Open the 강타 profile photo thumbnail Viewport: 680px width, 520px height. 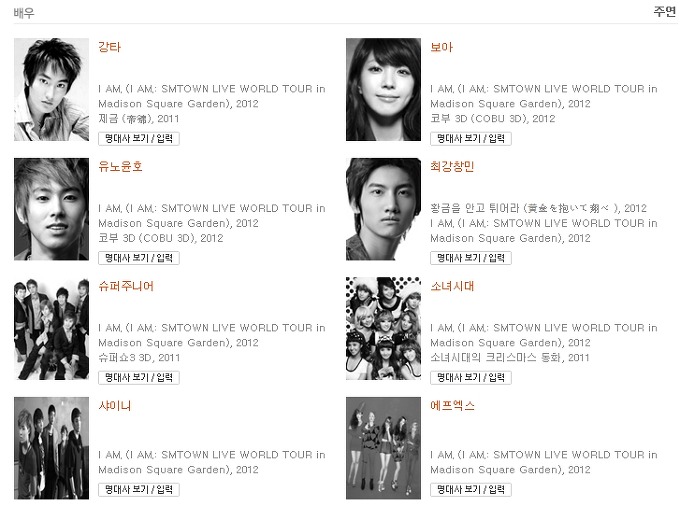click(x=51, y=89)
